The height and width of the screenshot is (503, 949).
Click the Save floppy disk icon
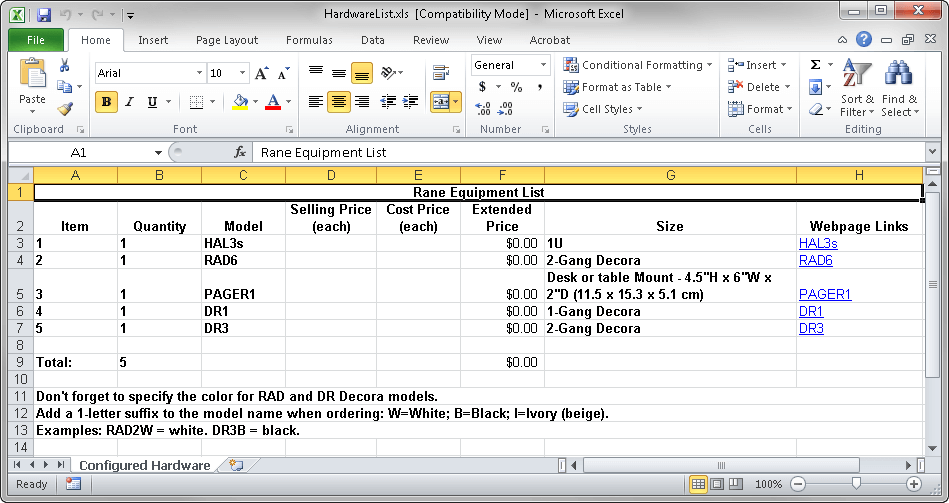tap(44, 15)
